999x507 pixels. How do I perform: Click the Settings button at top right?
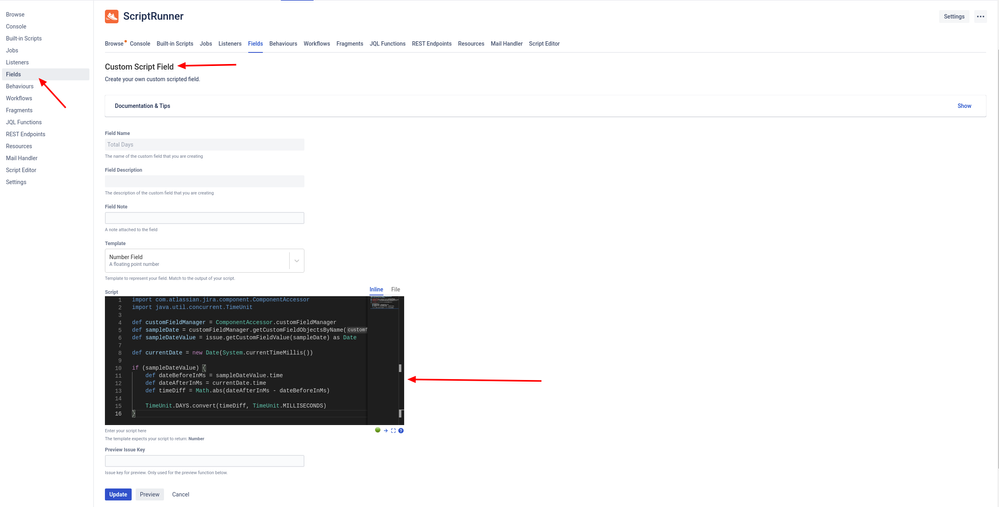[x=954, y=17]
